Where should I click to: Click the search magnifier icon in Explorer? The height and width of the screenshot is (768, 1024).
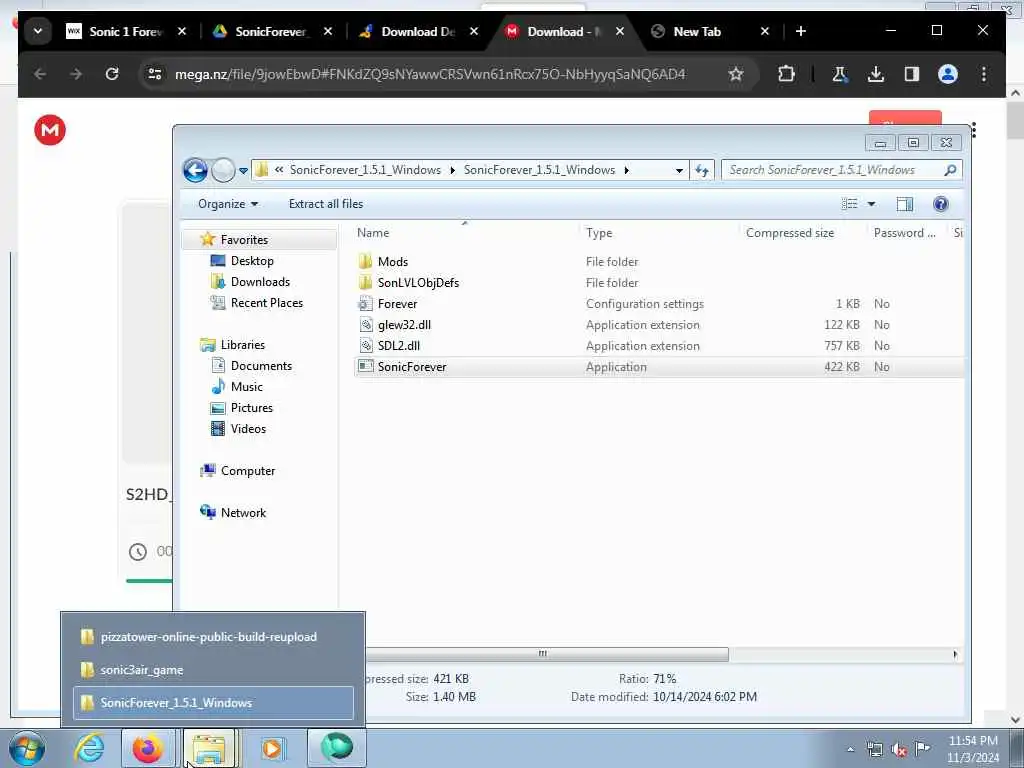pyautogui.click(x=951, y=170)
